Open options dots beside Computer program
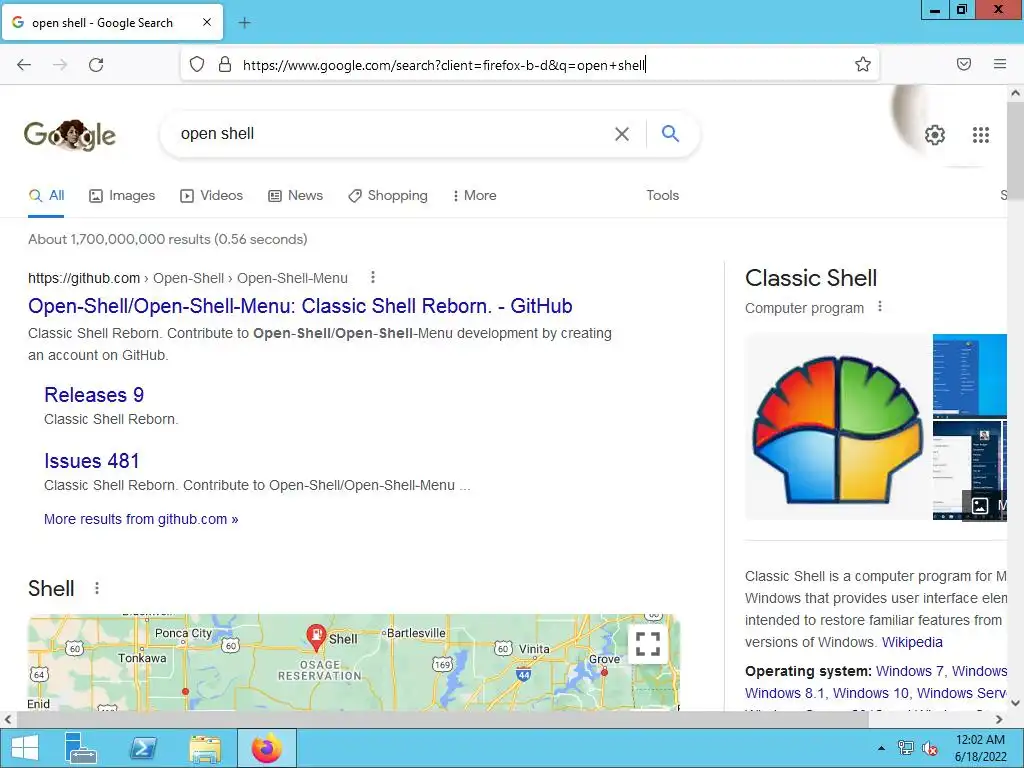Screen dimensions: 1024x768 pyautogui.click(x=880, y=306)
